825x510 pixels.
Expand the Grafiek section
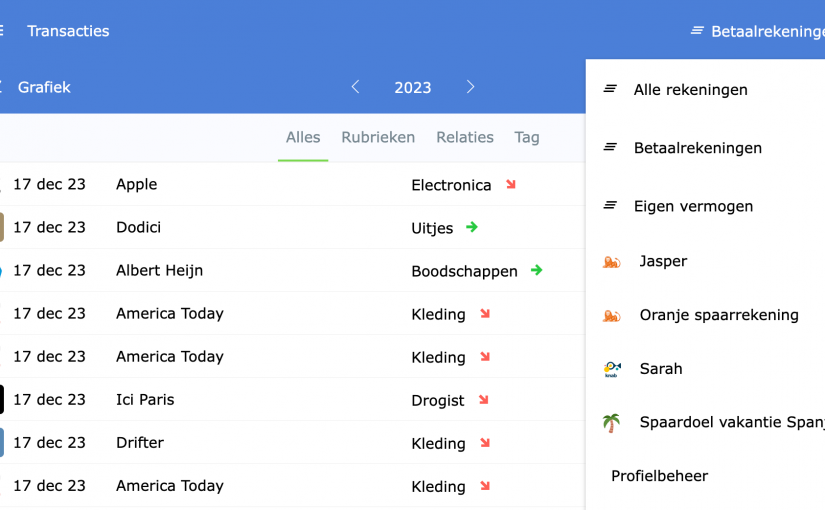[44, 87]
